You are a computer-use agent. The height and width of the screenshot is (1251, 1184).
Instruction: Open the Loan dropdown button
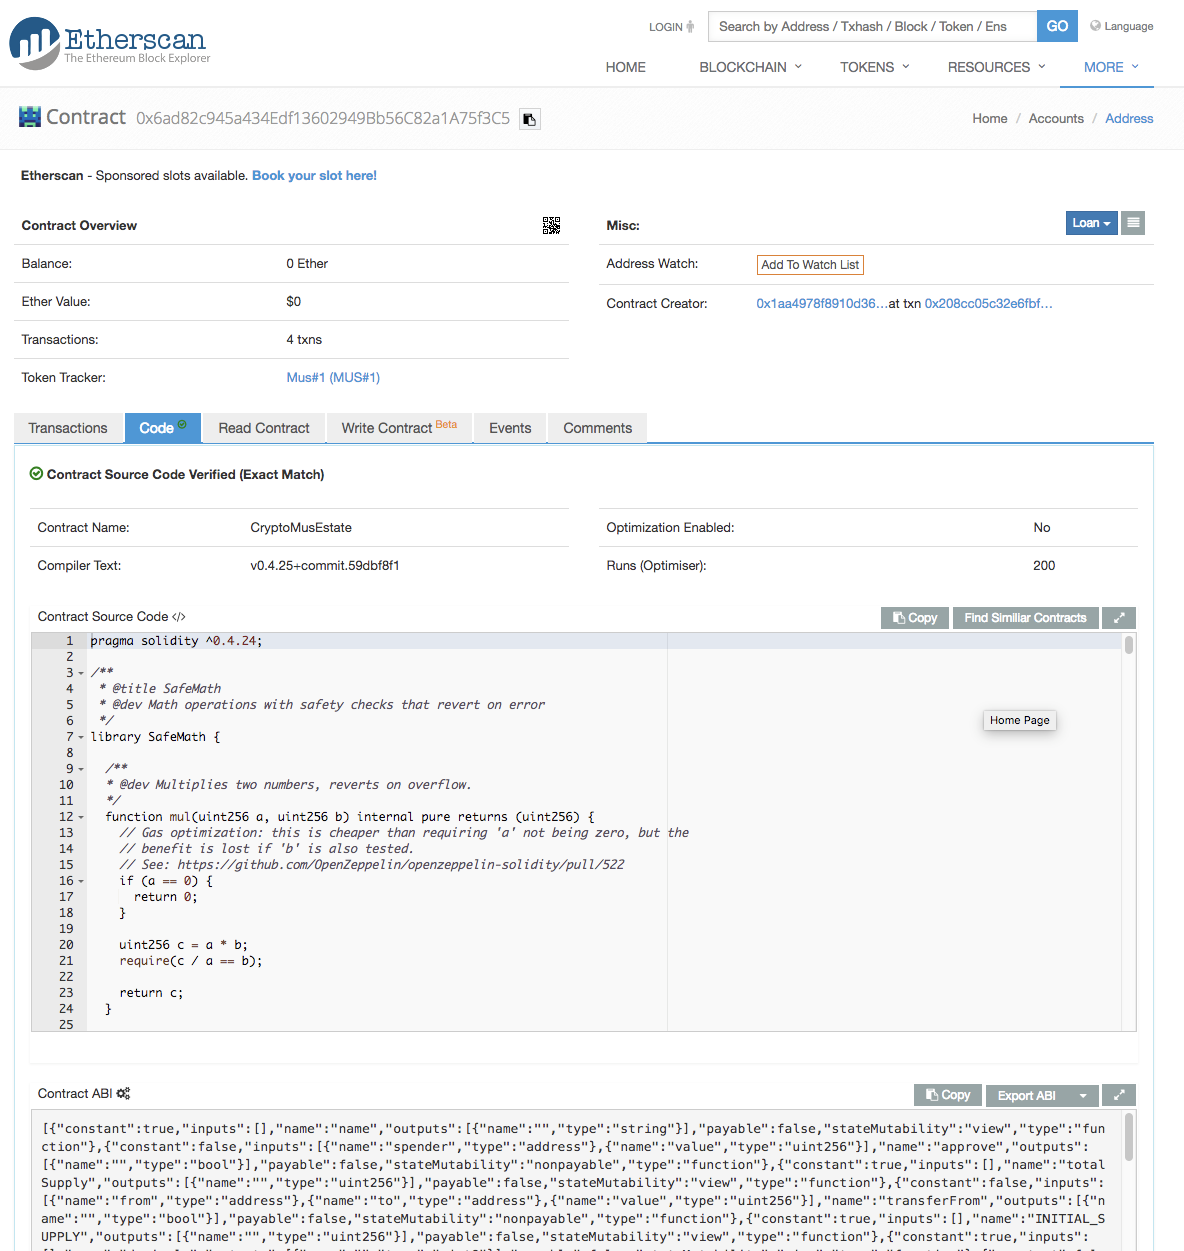coord(1091,223)
